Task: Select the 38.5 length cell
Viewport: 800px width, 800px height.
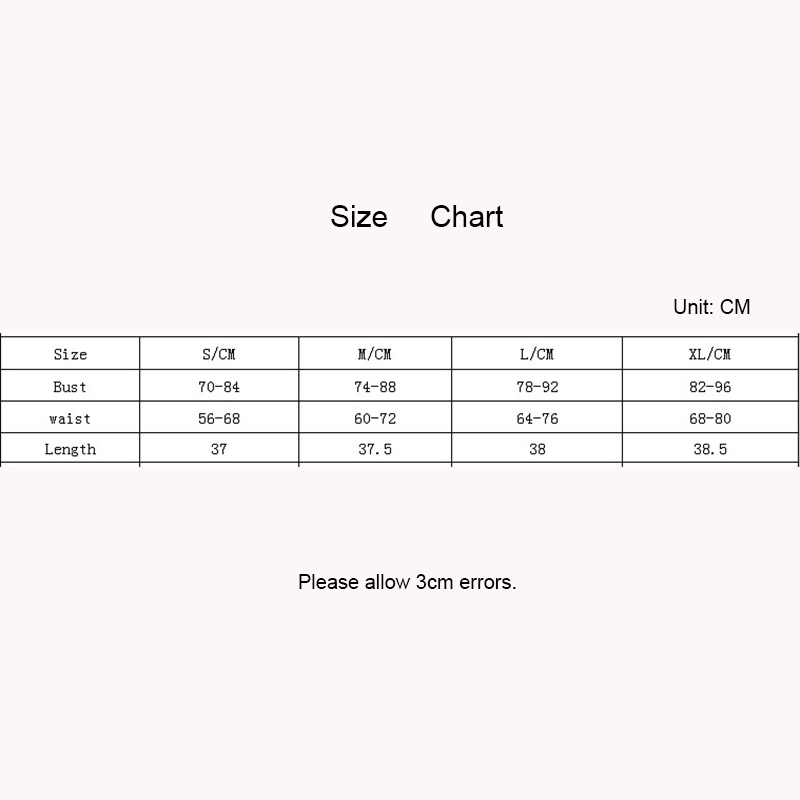Action: click(x=710, y=450)
